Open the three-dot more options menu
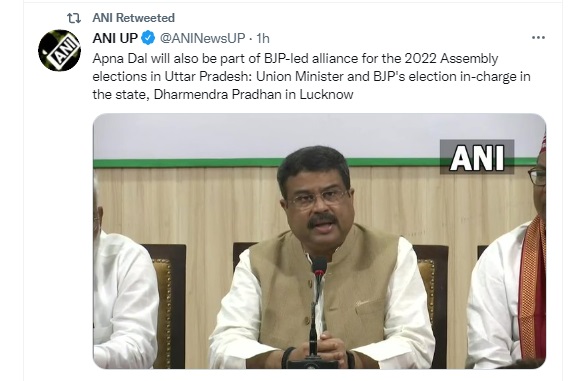 [538, 37]
